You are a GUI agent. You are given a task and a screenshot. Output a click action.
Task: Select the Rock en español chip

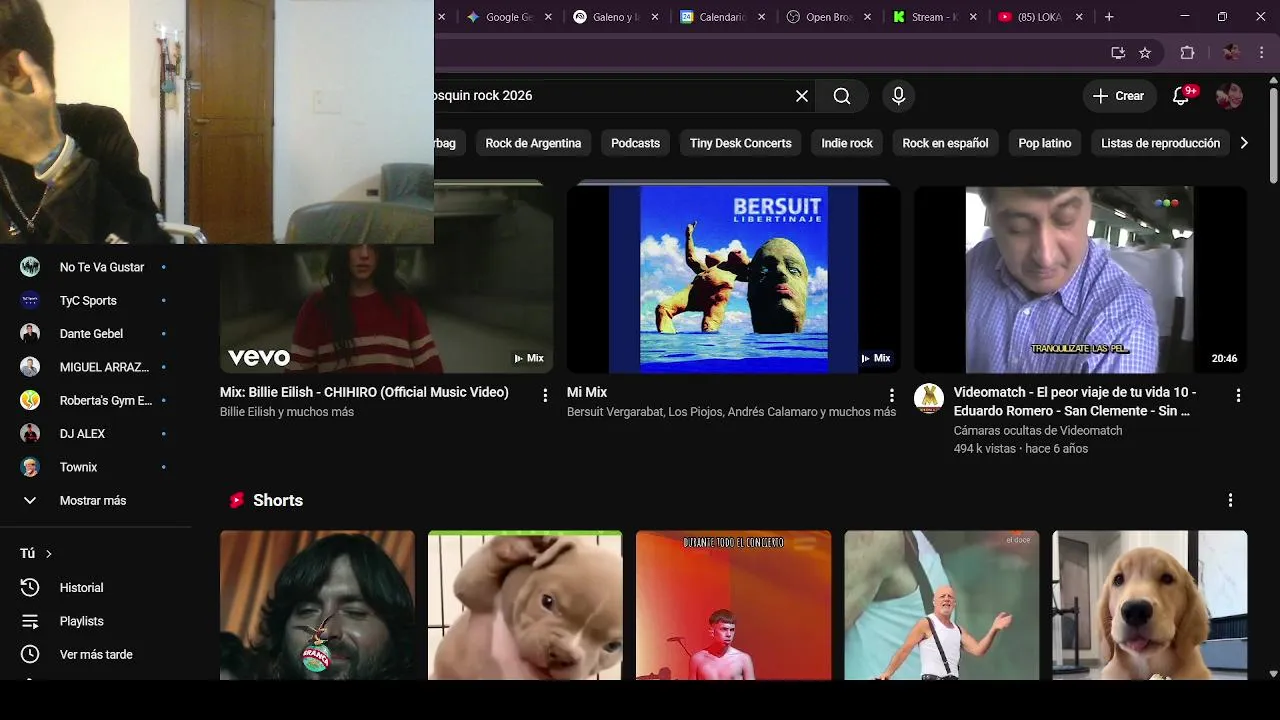point(945,143)
